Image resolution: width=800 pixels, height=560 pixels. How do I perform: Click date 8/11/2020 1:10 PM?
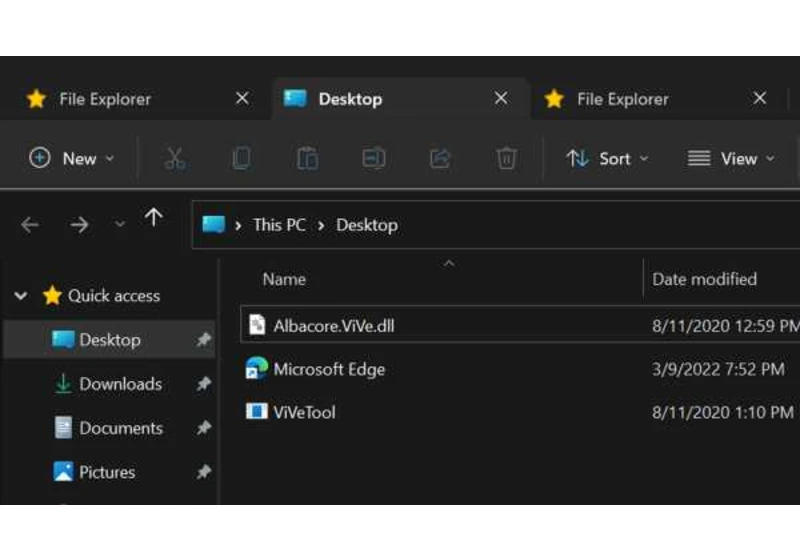(x=722, y=412)
